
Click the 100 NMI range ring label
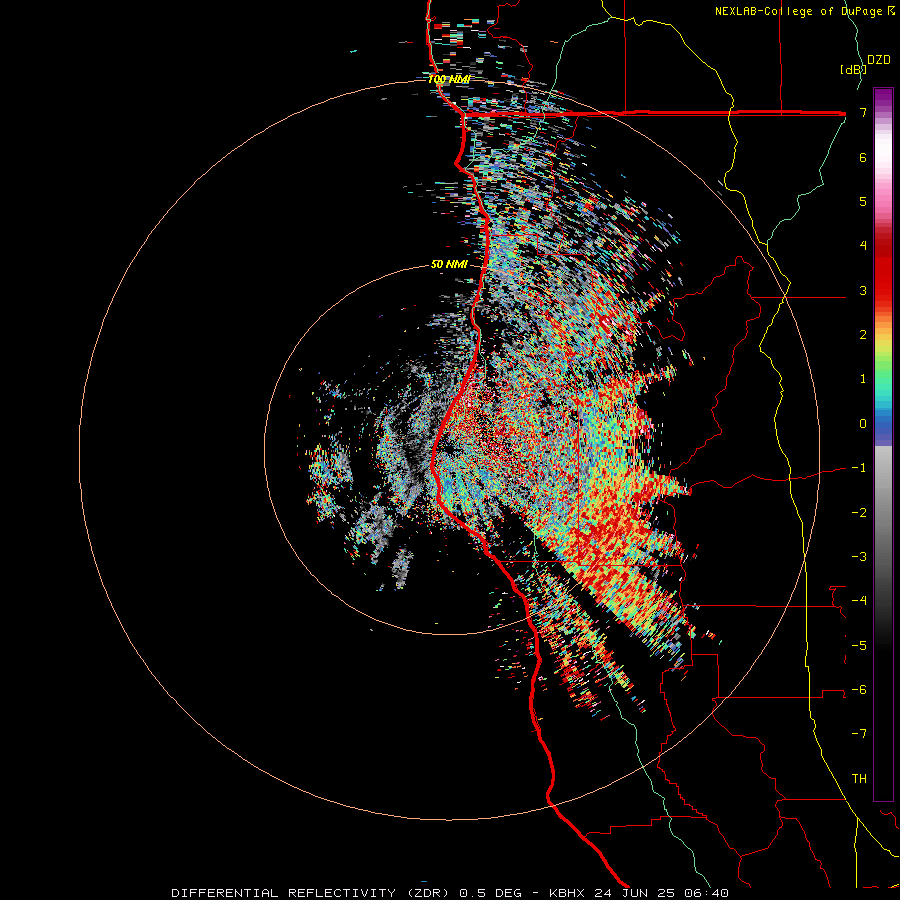click(449, 79)
